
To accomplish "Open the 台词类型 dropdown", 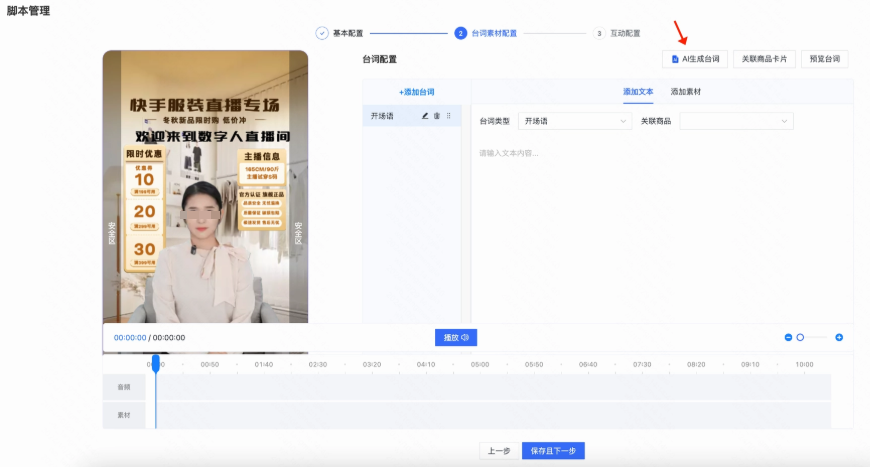I will pyautogui.click(x=575, y=121).
